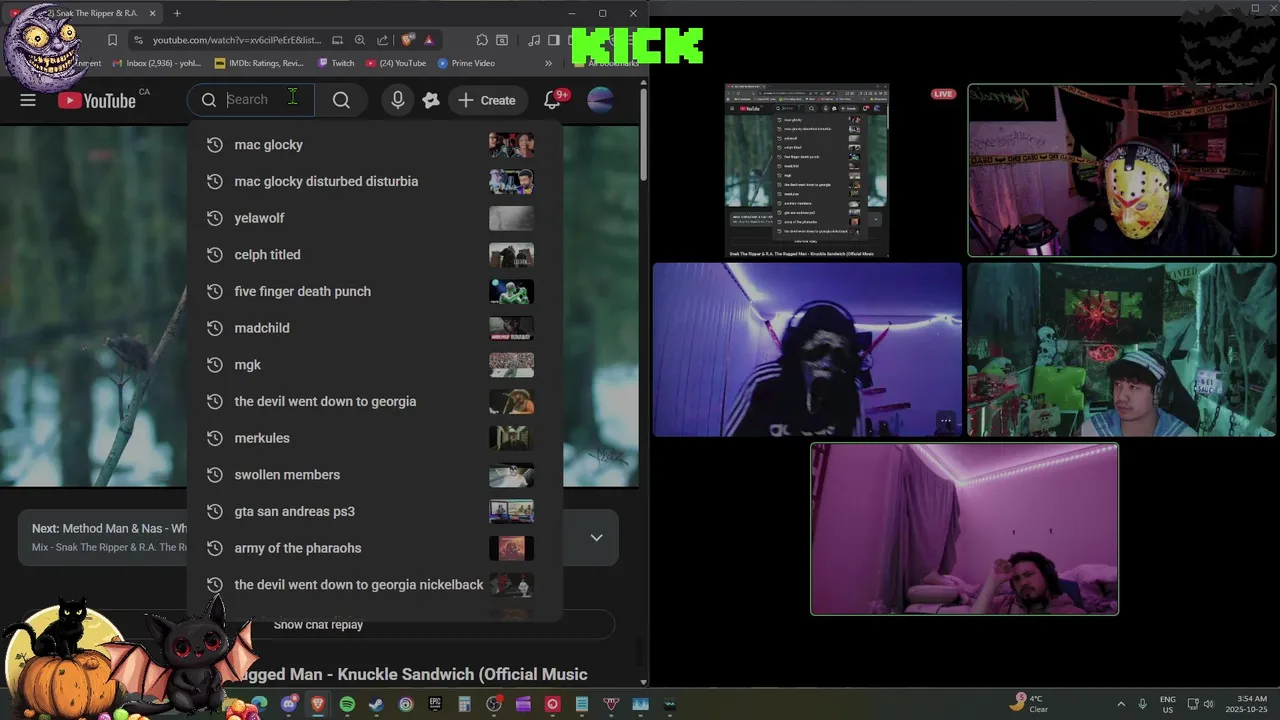Click the Jason hockey mask webcam feed
The height and width of the screenshot is (720, 1280).
point(1121,170)
